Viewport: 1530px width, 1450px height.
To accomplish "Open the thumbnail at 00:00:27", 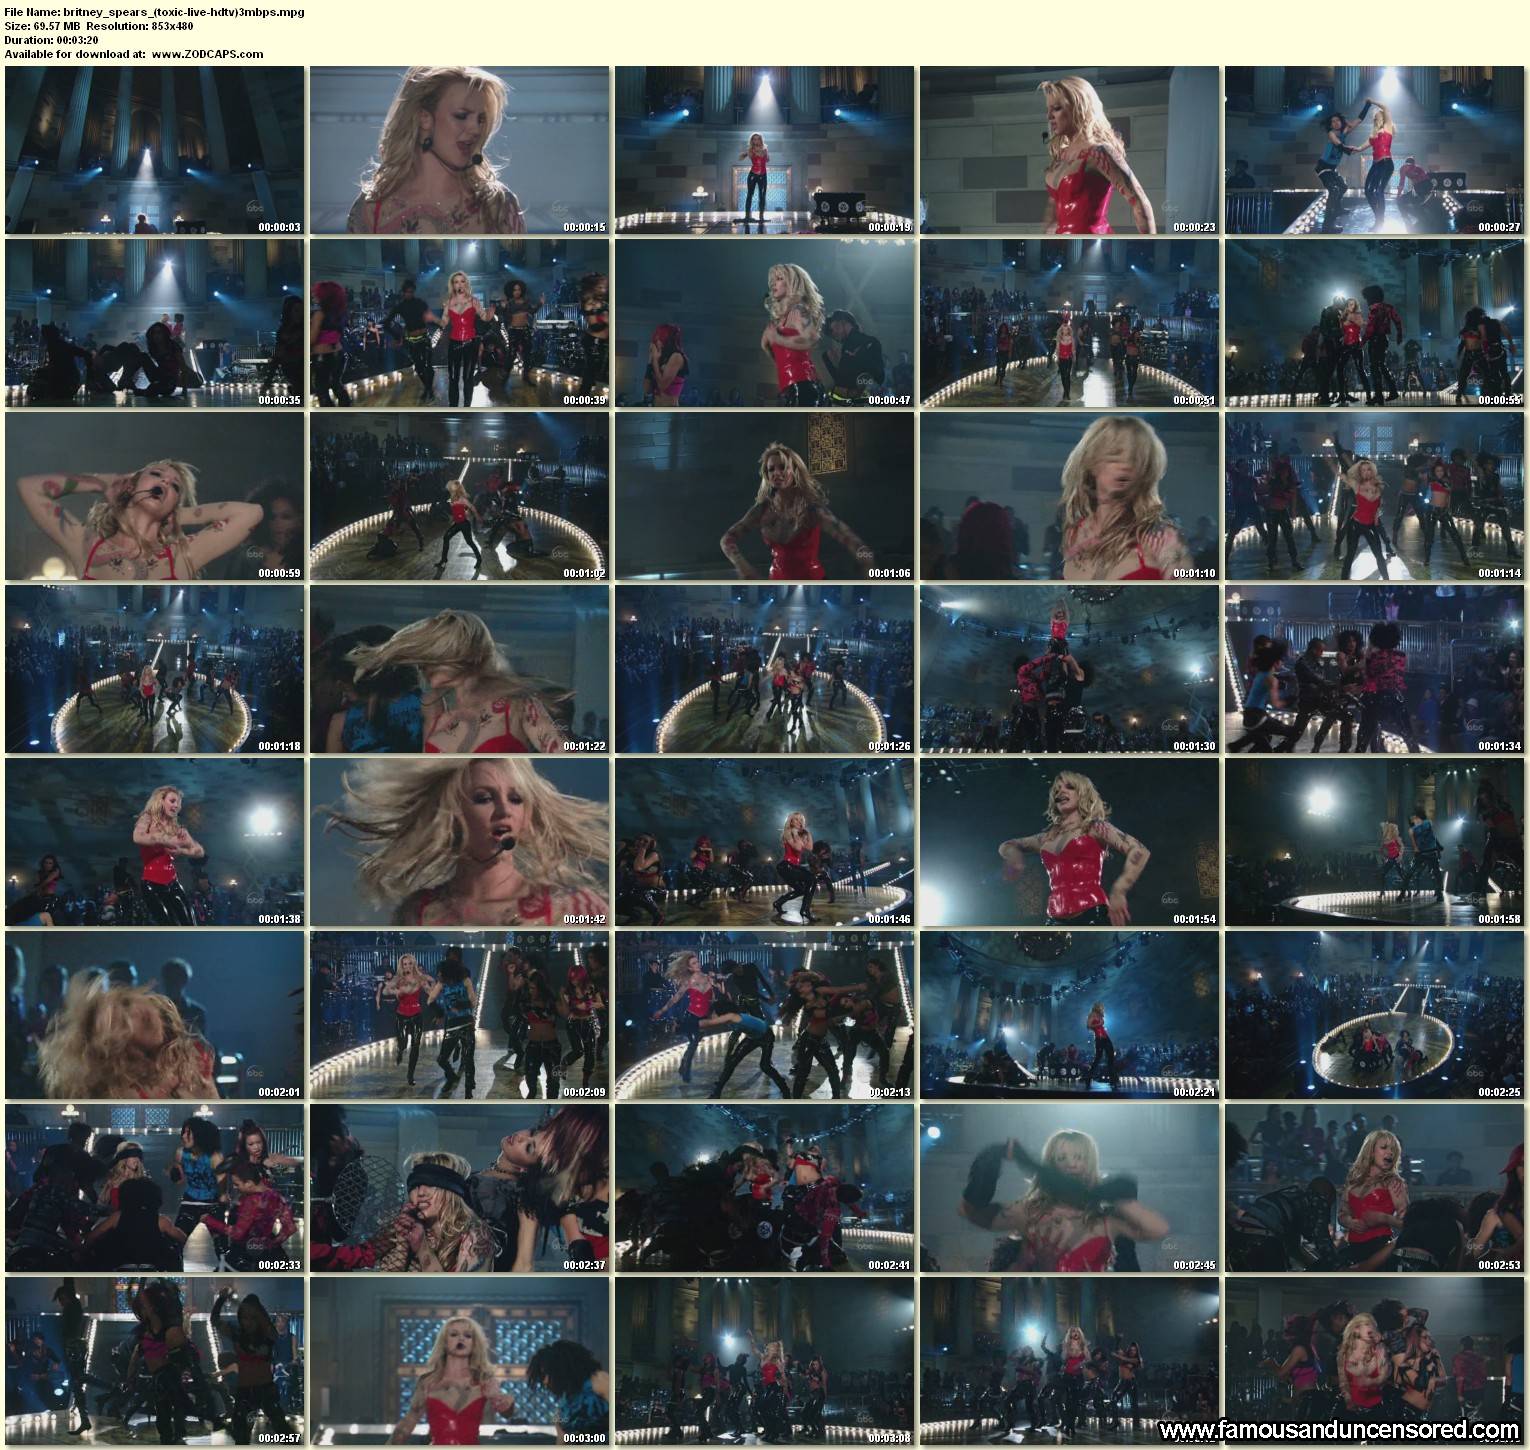I will [1374, 150].
